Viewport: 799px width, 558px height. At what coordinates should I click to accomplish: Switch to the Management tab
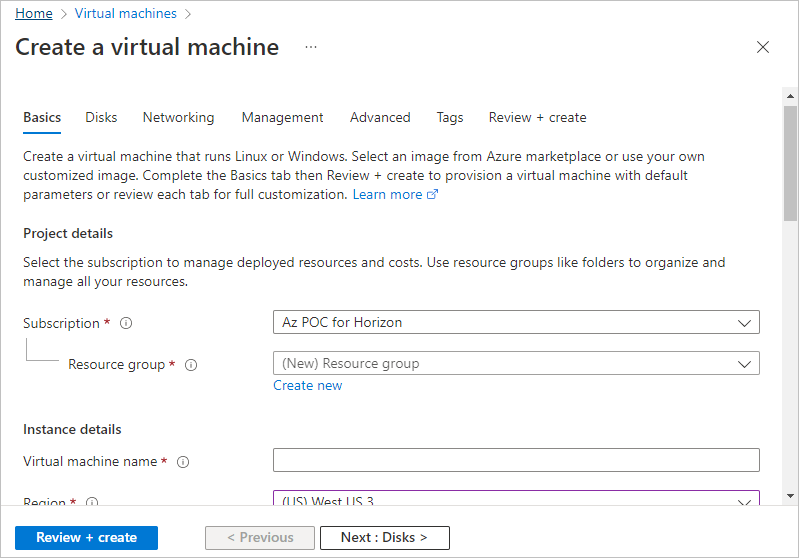282,118
